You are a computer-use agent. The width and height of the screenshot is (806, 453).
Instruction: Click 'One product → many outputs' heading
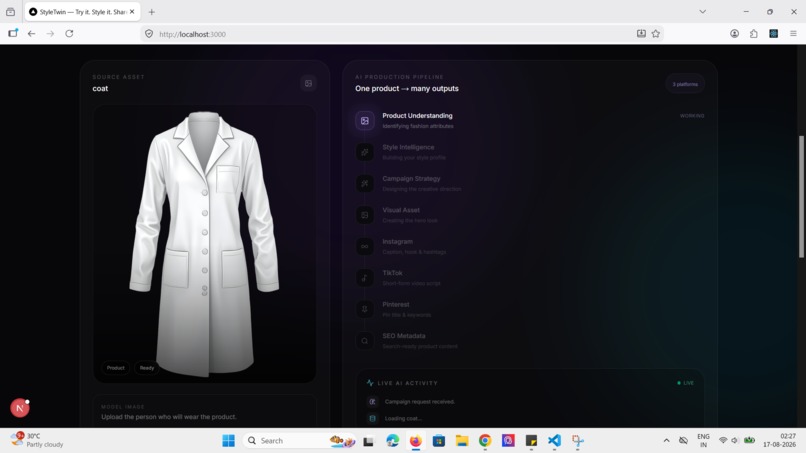coord(407,88)
